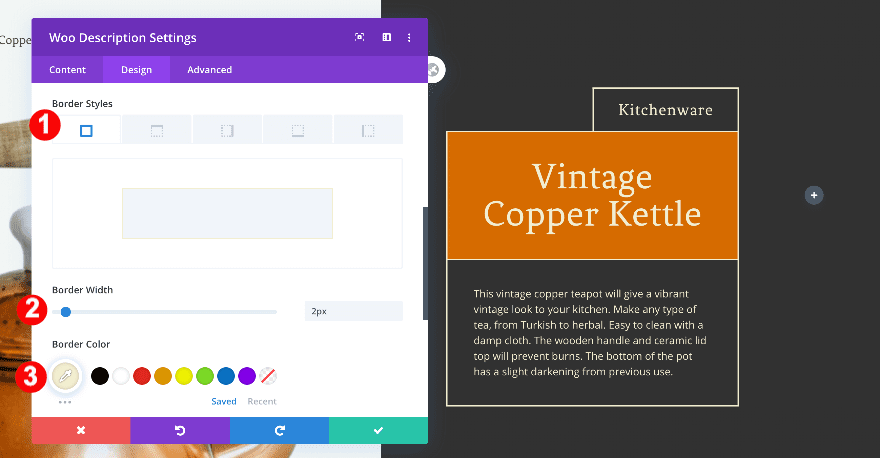This screenshot has width=880, height=458.
Task: Expand more color options with the ellipsis
Action: [65, 402]
